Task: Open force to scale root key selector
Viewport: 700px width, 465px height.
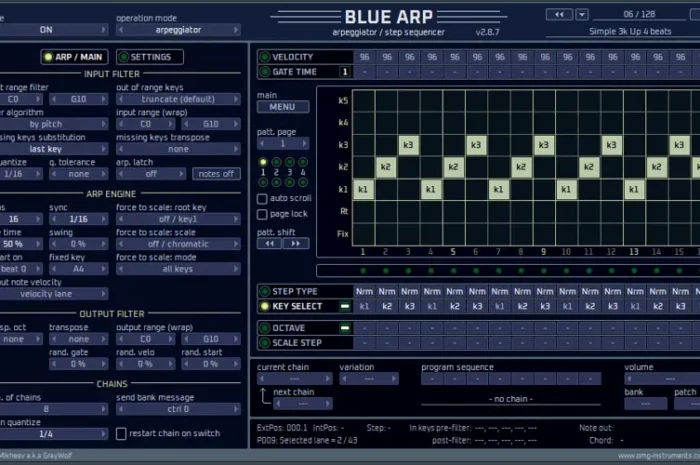Action: pos(178,219)
